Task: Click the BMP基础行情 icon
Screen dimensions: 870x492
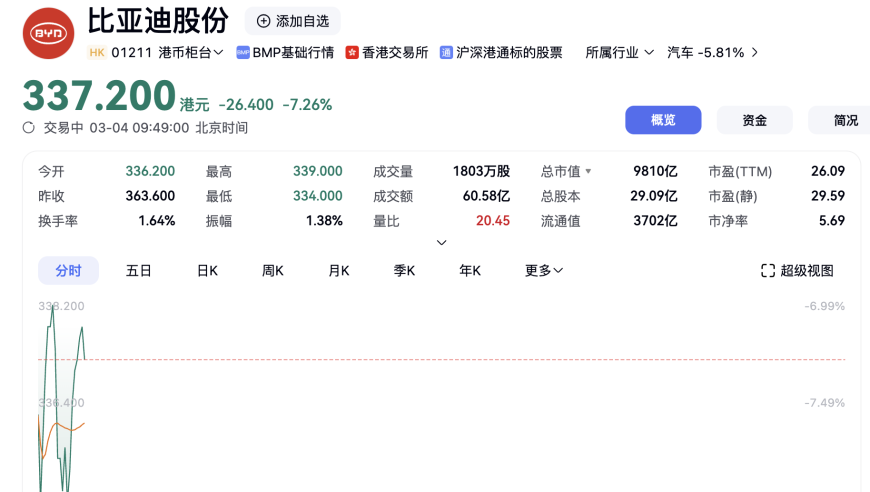Action: 243,53
